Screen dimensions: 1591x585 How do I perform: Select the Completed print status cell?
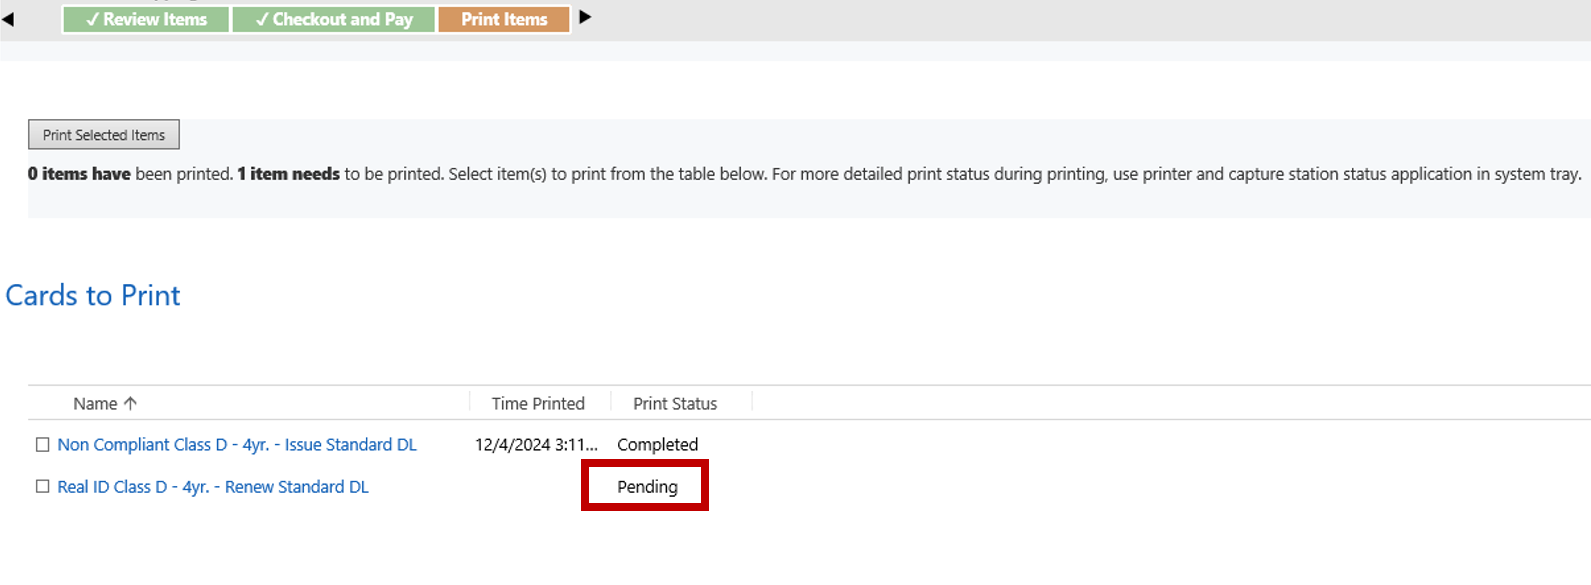(x=657, y=445)
